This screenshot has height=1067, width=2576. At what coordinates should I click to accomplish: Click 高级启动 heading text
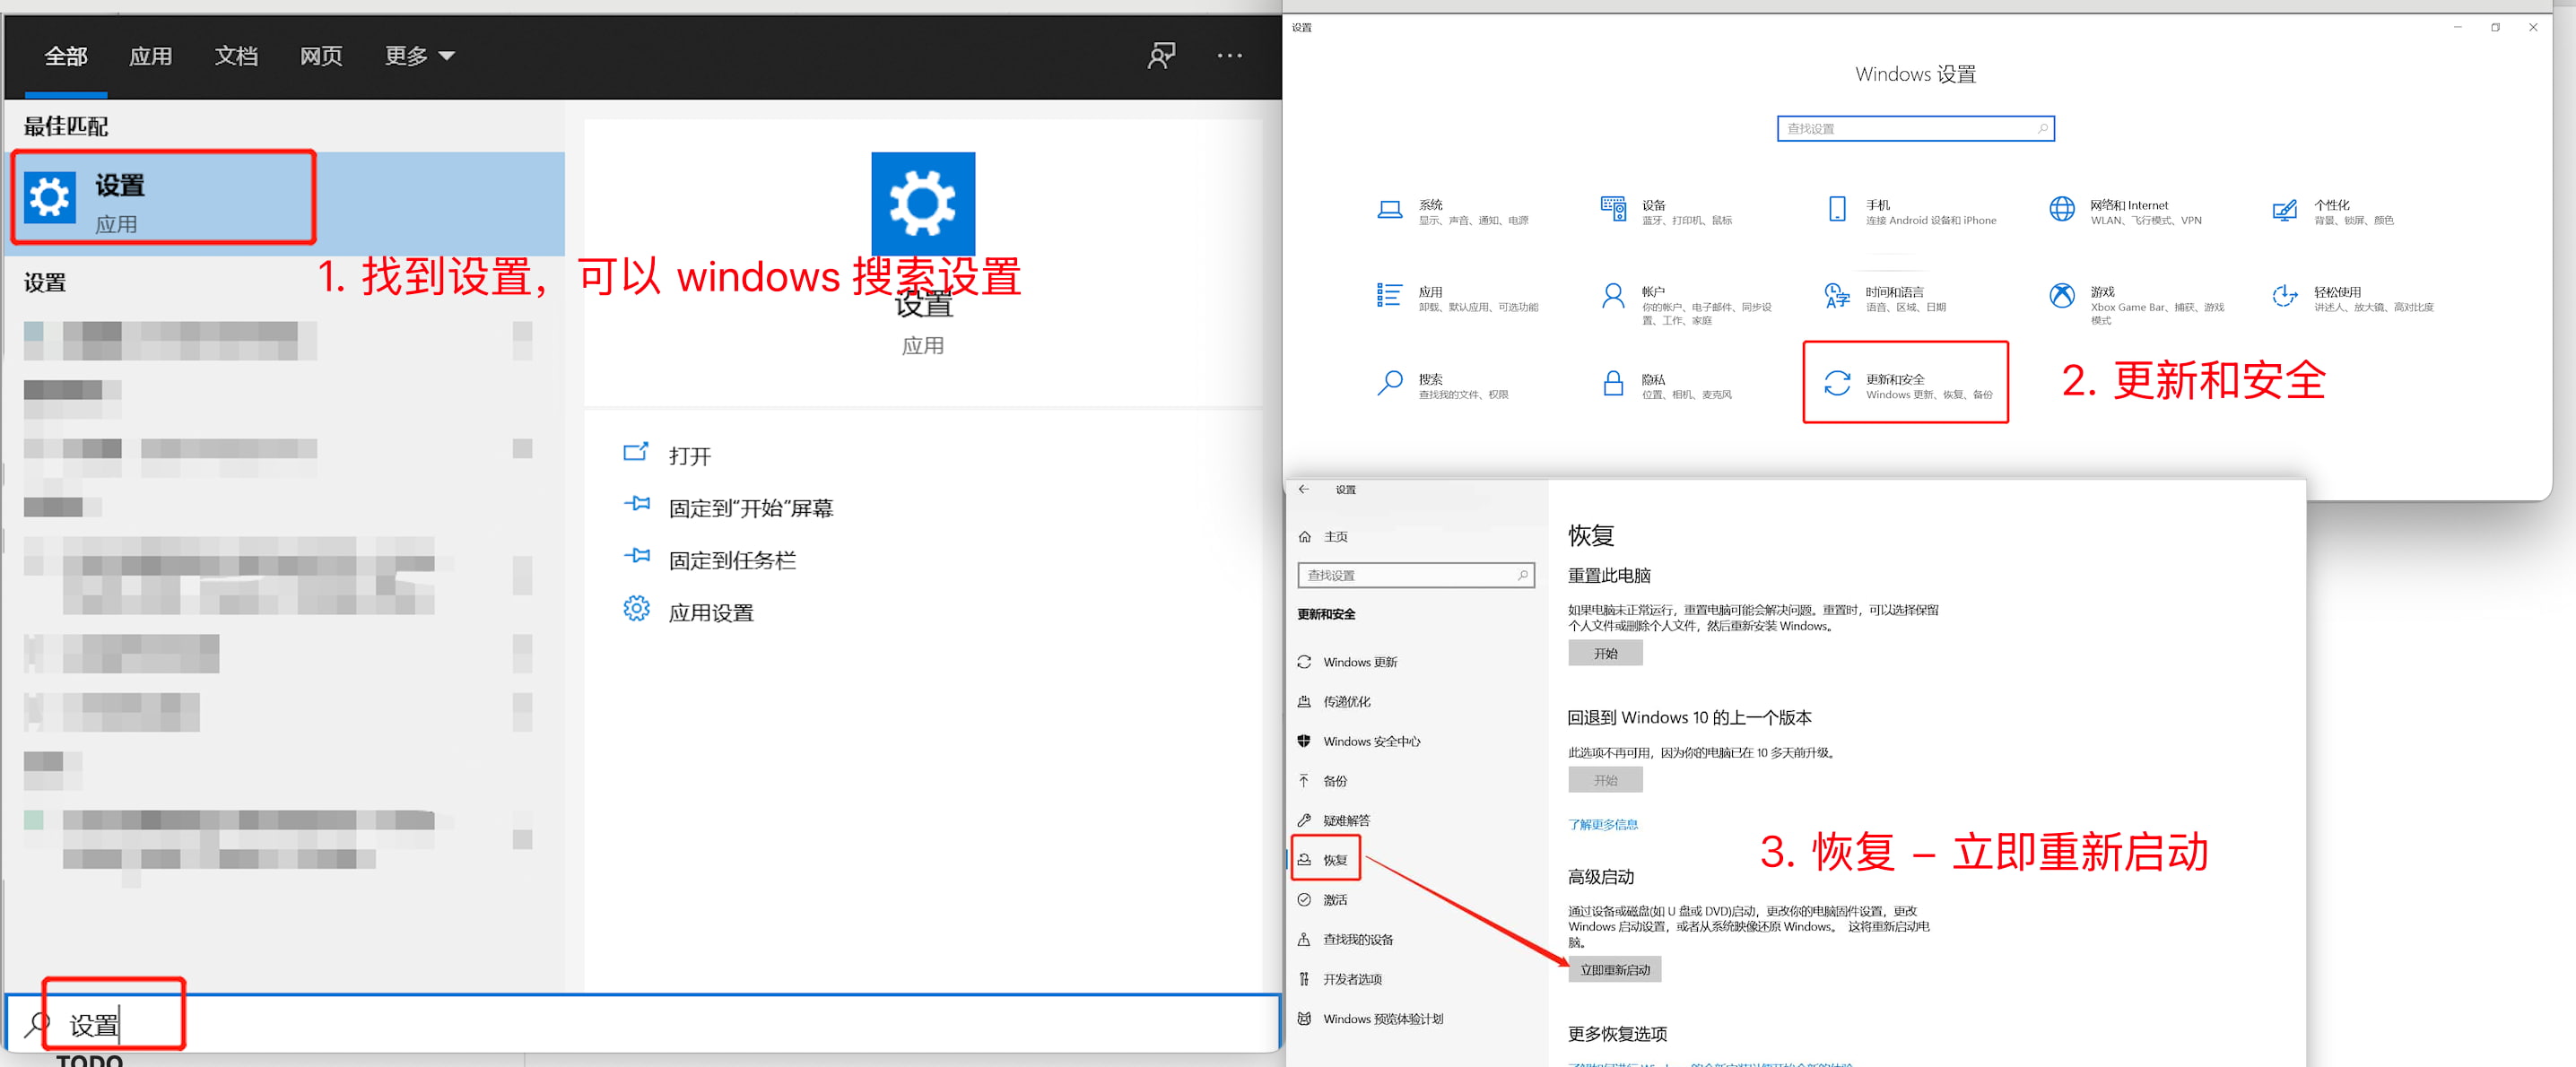click(1601, 876)
